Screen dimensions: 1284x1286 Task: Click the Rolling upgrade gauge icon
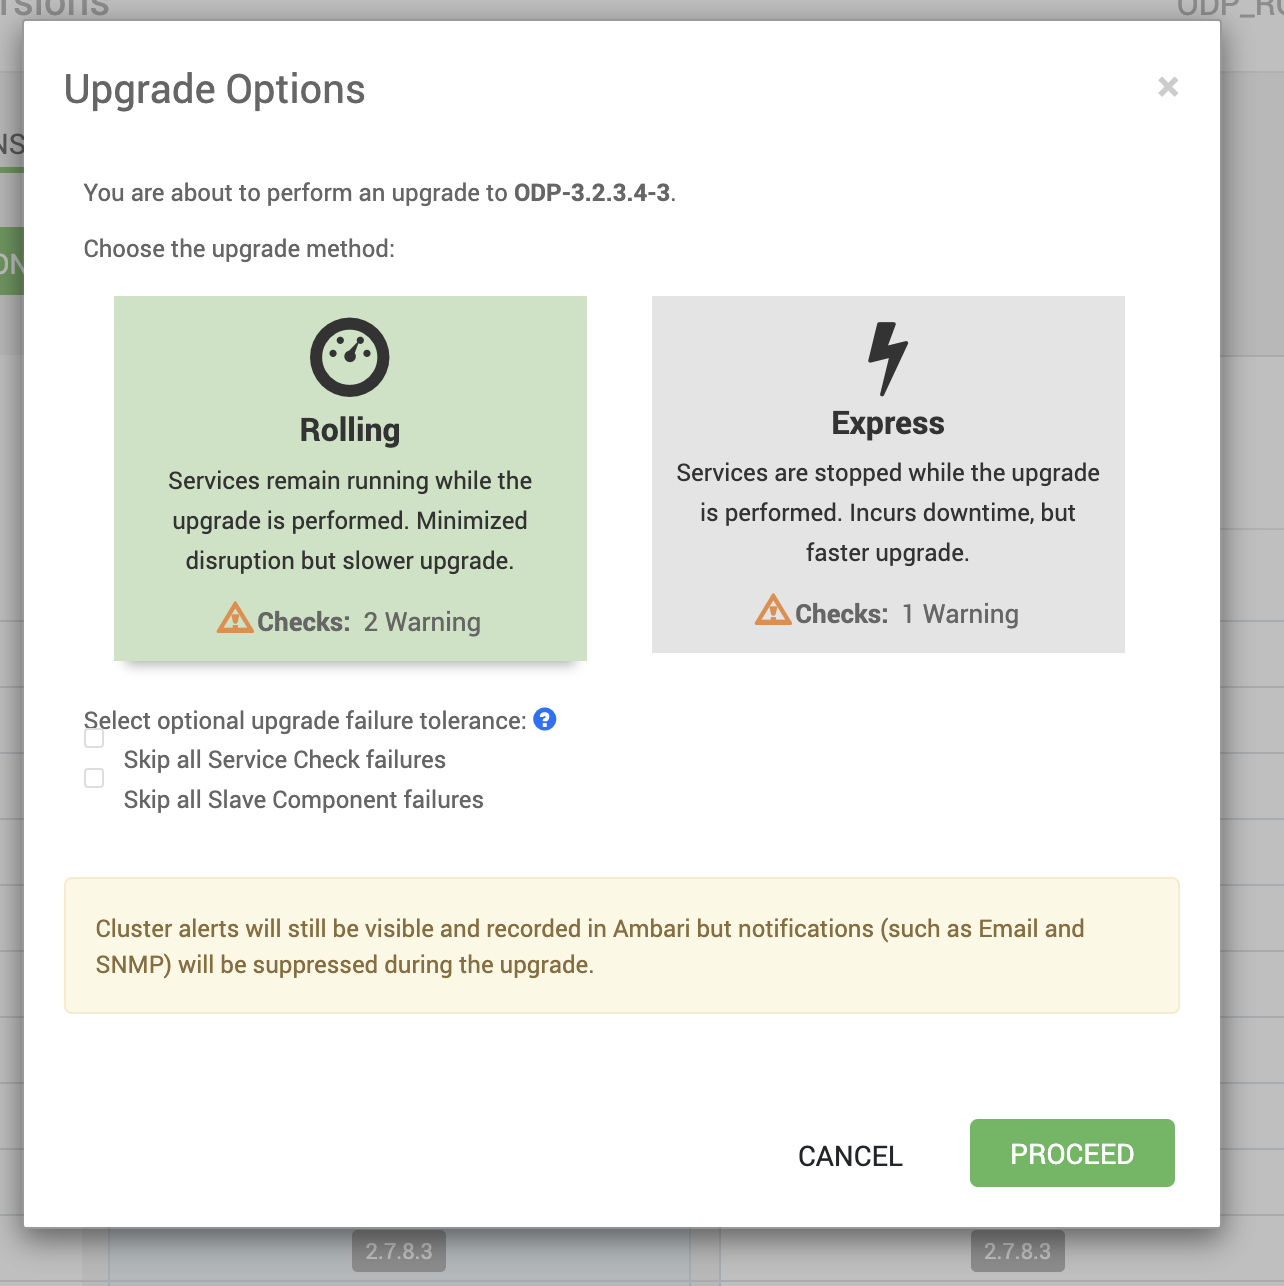click(349, 357)
